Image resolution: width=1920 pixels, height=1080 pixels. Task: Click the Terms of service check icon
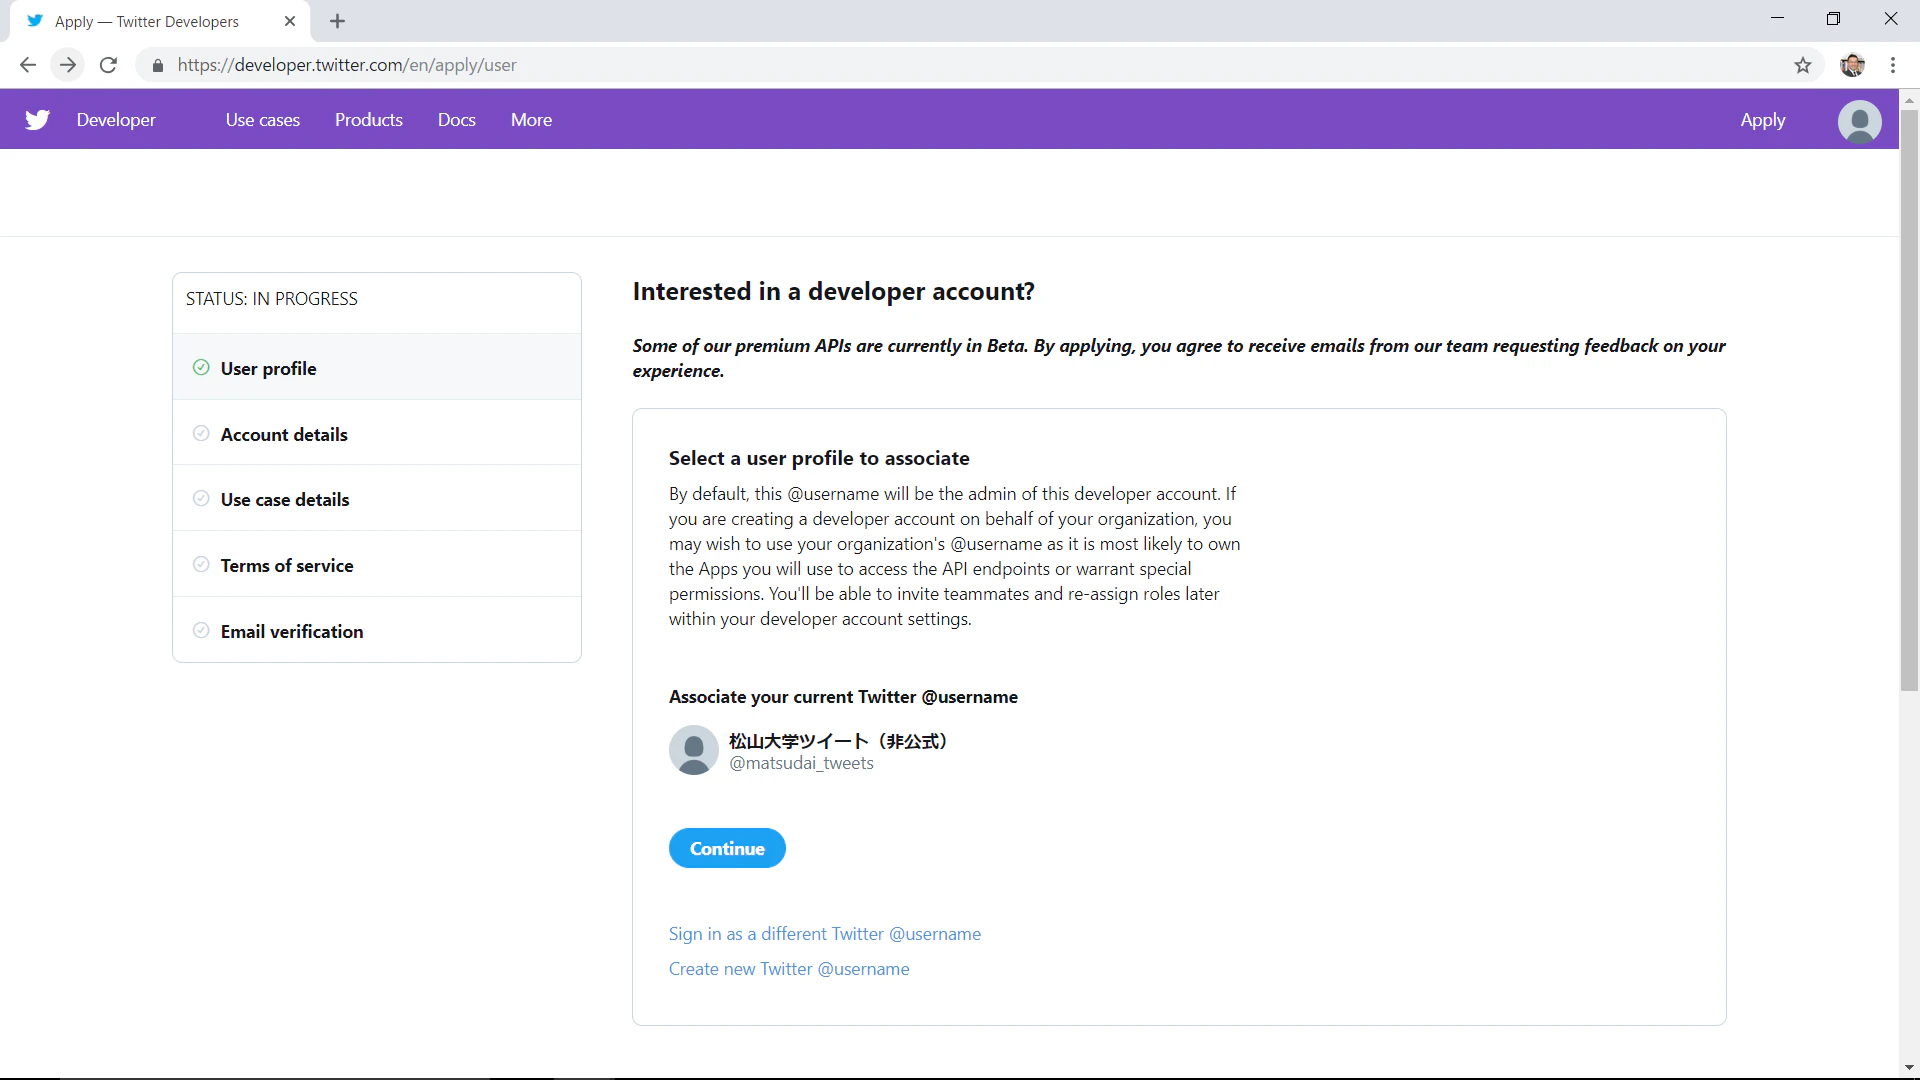[x=201, y=564]
